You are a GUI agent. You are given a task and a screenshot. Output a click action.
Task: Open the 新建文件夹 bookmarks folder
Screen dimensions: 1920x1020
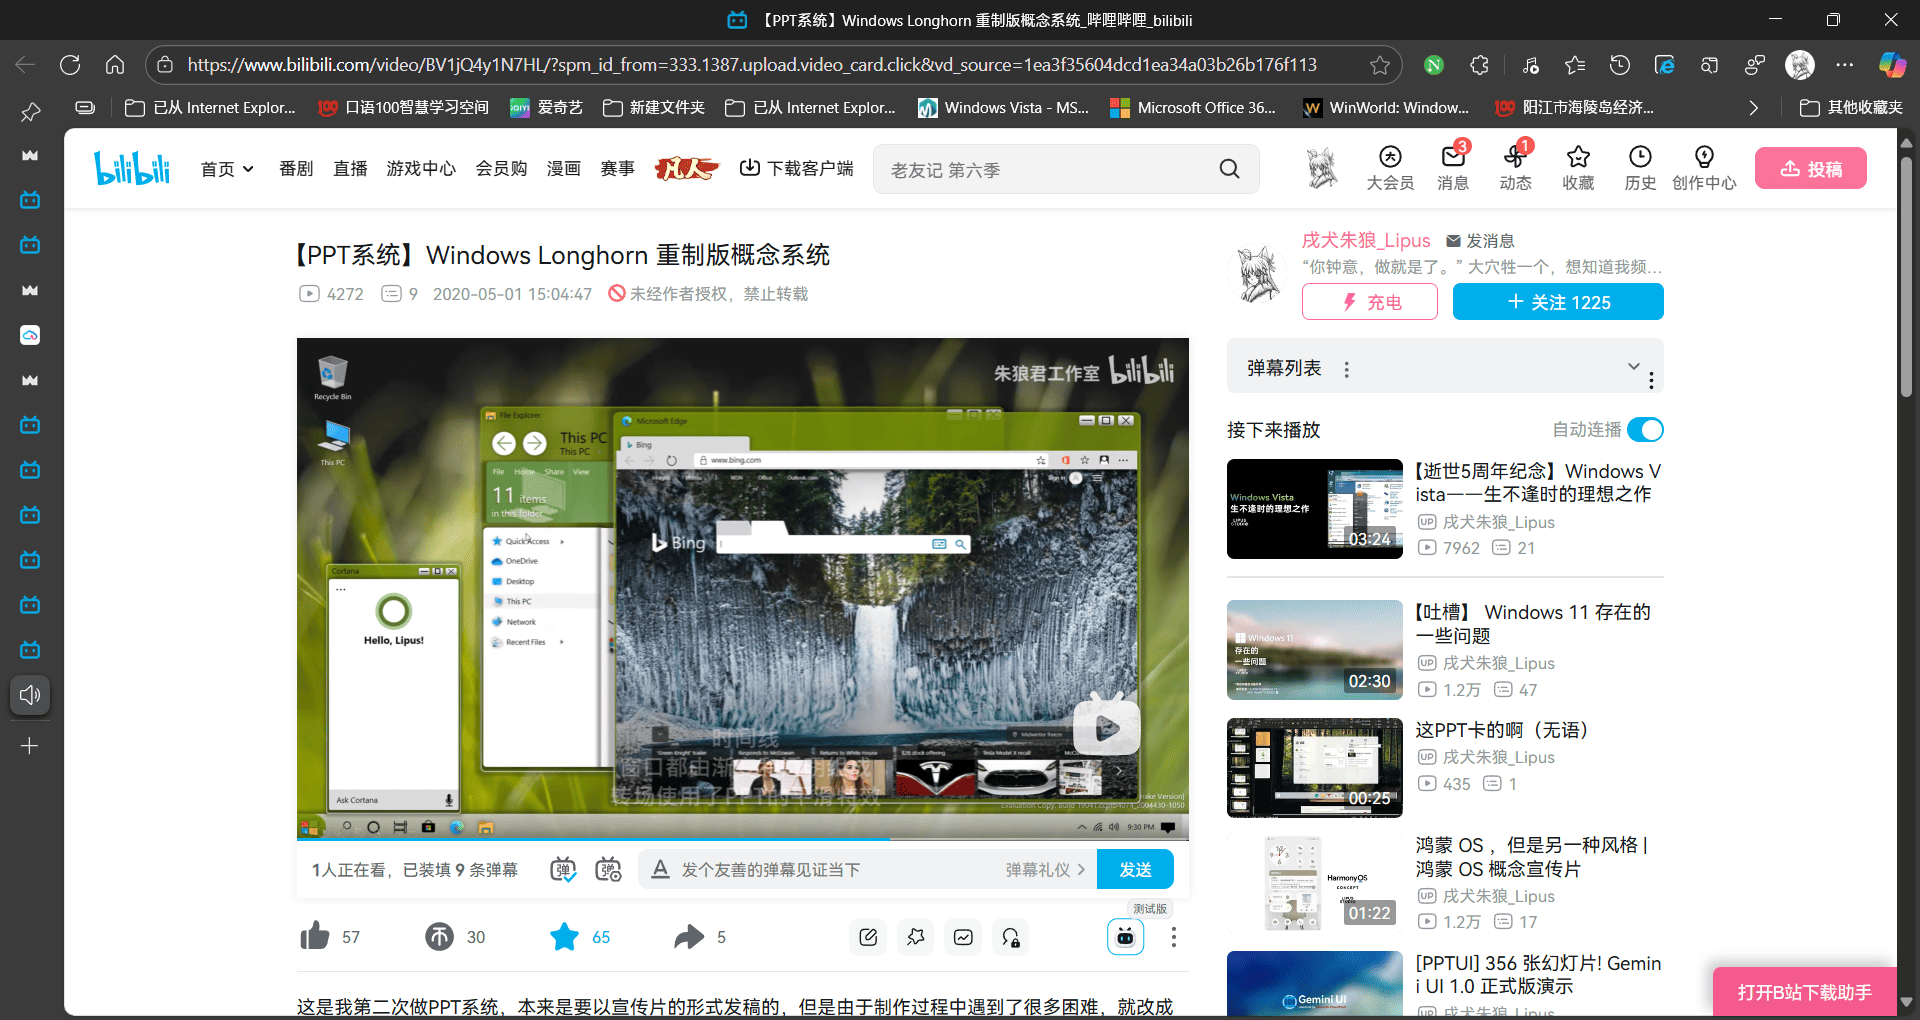tap(654, 108)
